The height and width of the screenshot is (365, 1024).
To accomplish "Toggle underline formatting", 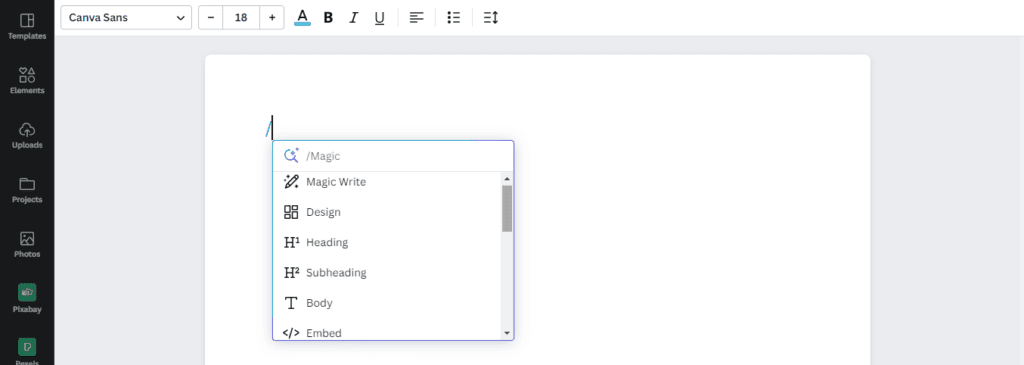I will [x=379, y=18].
